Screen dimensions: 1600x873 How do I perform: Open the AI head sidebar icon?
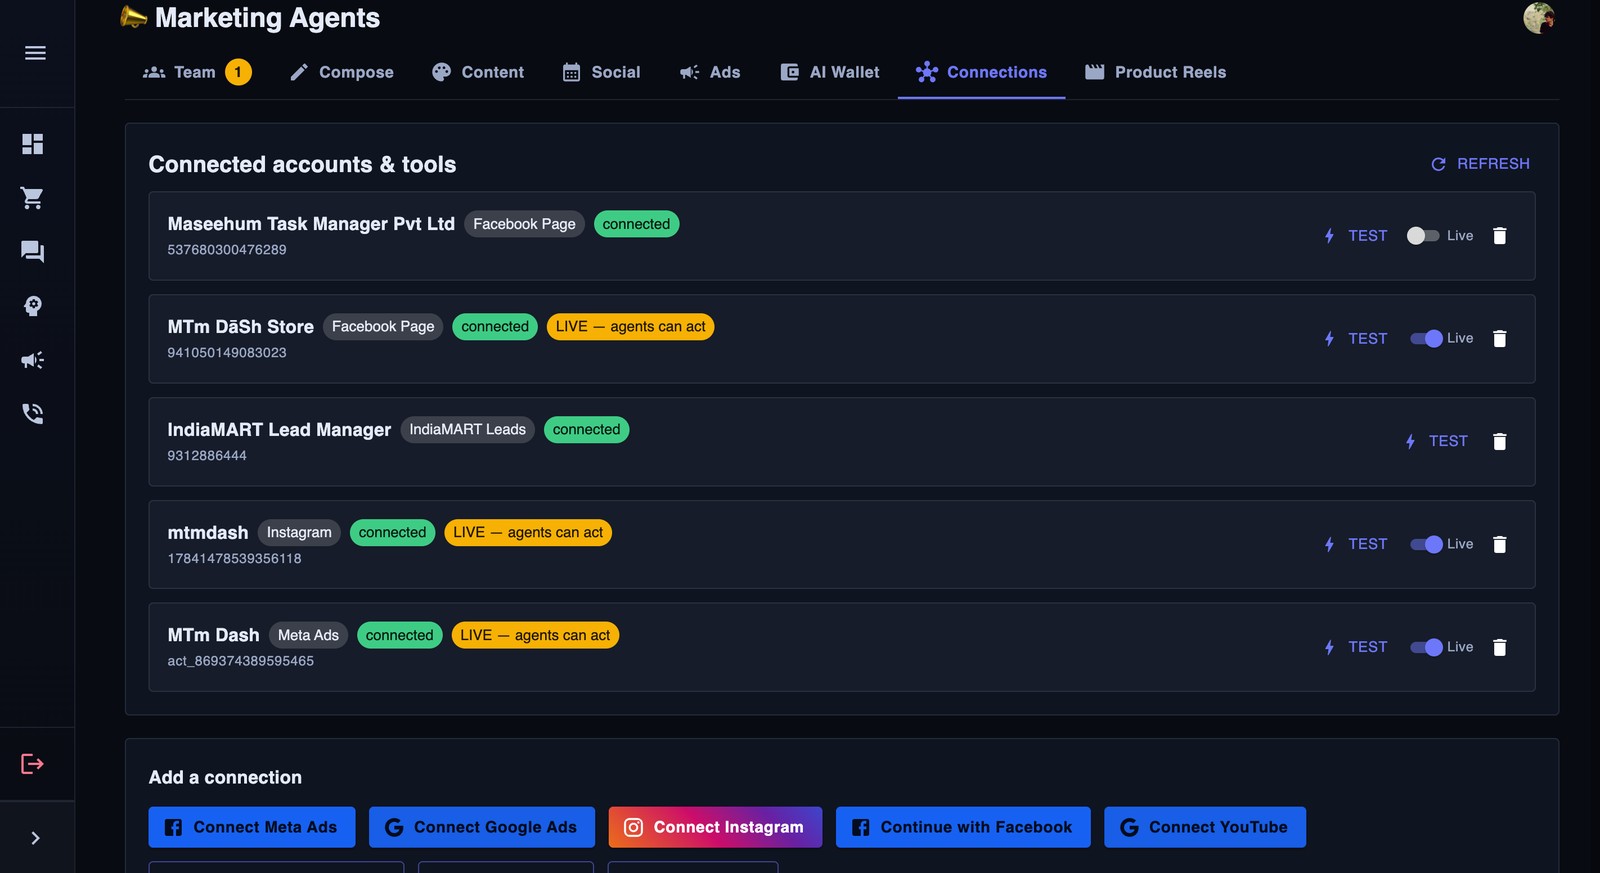point(33,306)
